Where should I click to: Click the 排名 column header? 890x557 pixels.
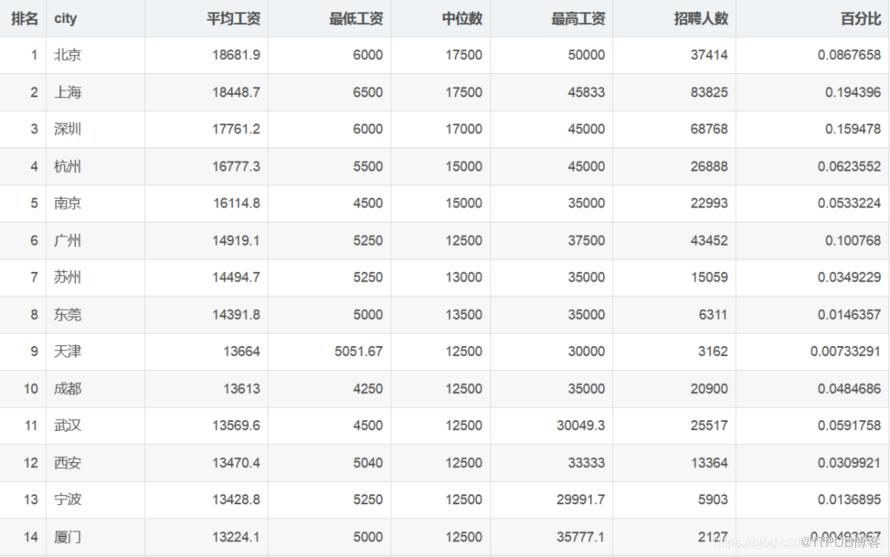coord(24,19)
